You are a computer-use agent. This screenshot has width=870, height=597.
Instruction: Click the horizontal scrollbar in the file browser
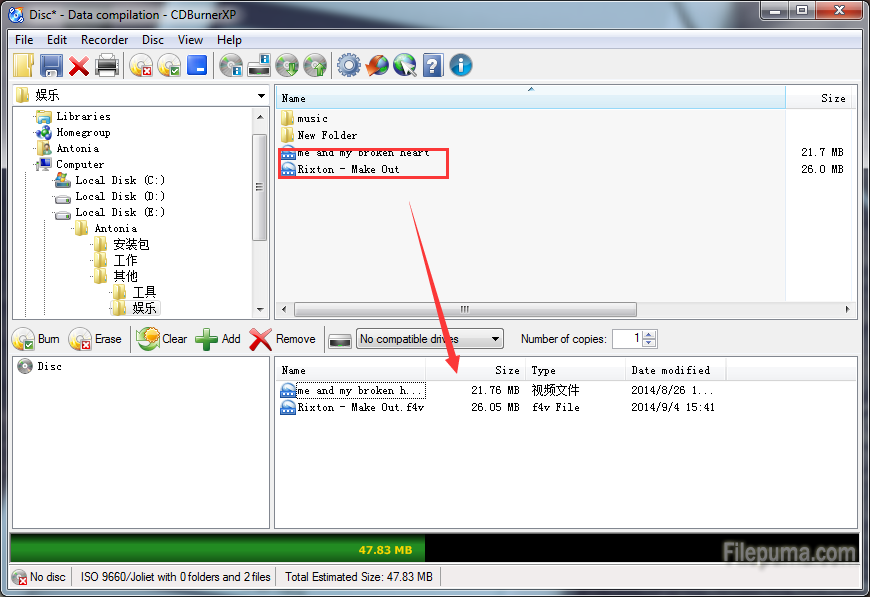465,309
